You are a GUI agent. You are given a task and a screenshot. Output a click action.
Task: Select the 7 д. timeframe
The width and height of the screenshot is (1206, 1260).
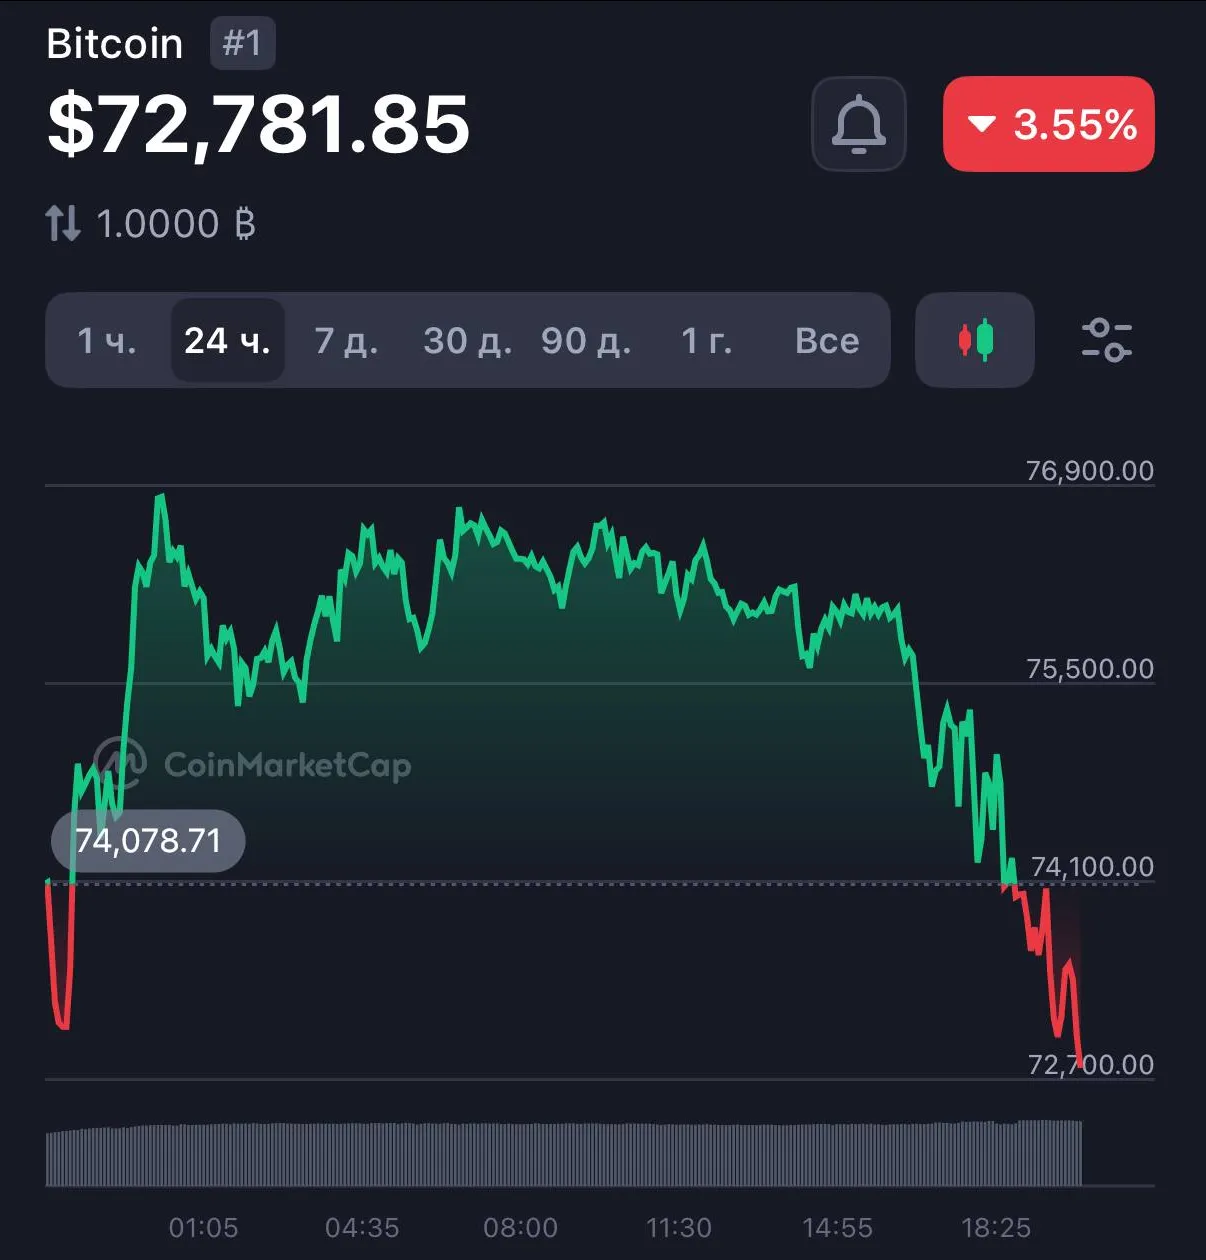point(346,341)
